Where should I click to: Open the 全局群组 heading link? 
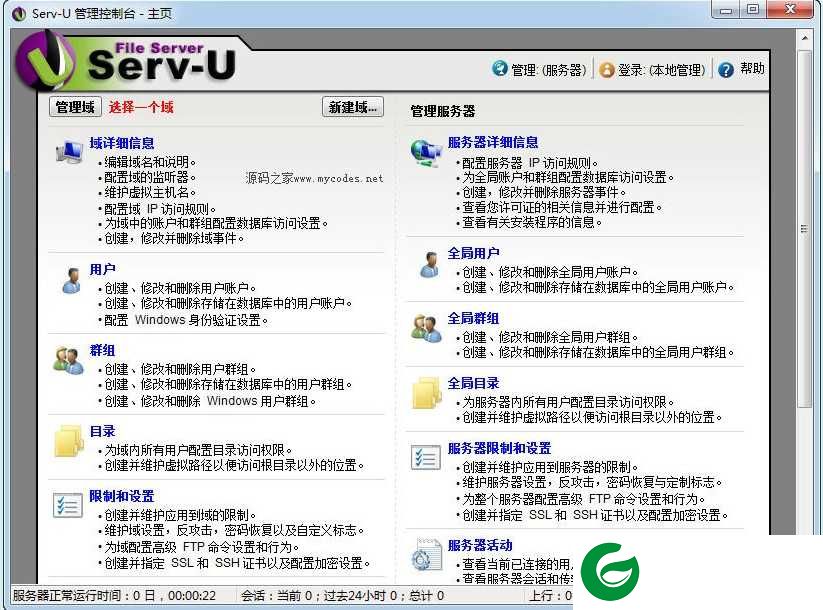473,318
